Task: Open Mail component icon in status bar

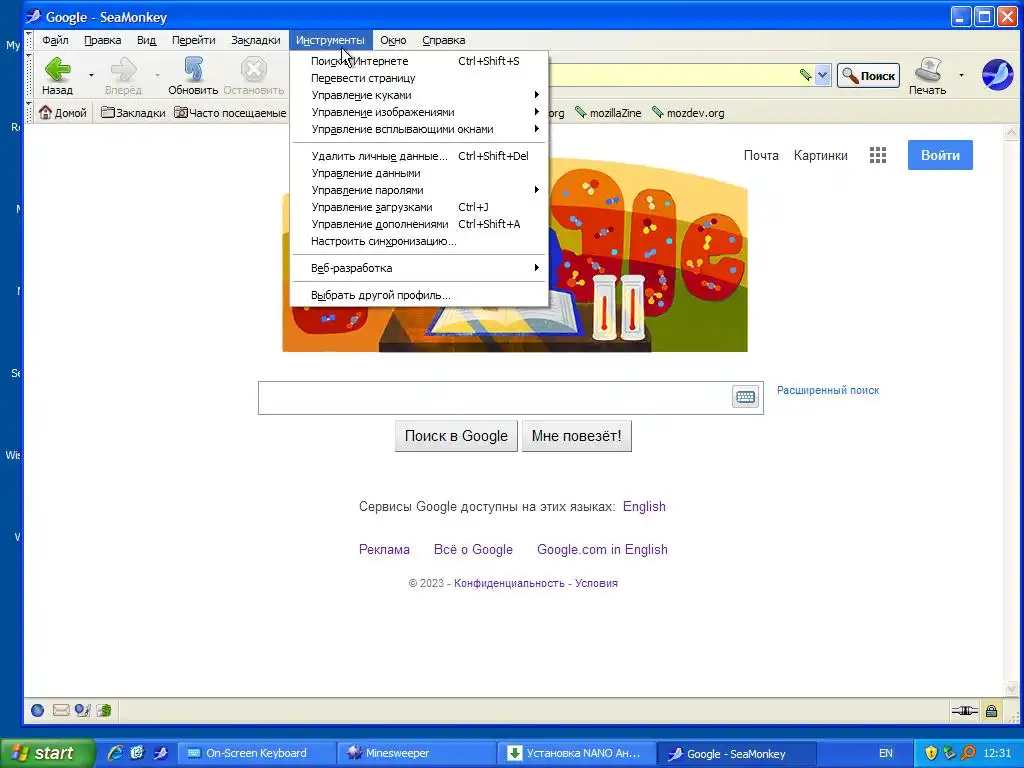Action: (x=61, y=711)
